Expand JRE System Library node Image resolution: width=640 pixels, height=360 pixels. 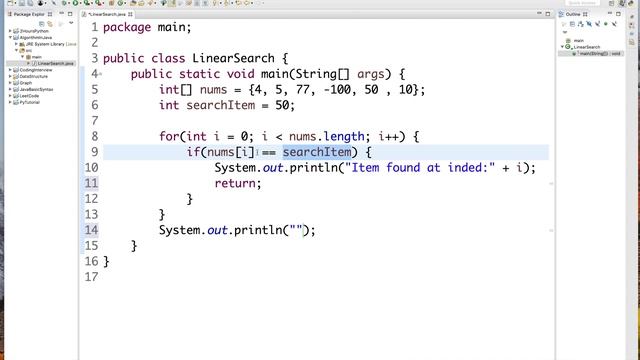(x=16, y=44)
